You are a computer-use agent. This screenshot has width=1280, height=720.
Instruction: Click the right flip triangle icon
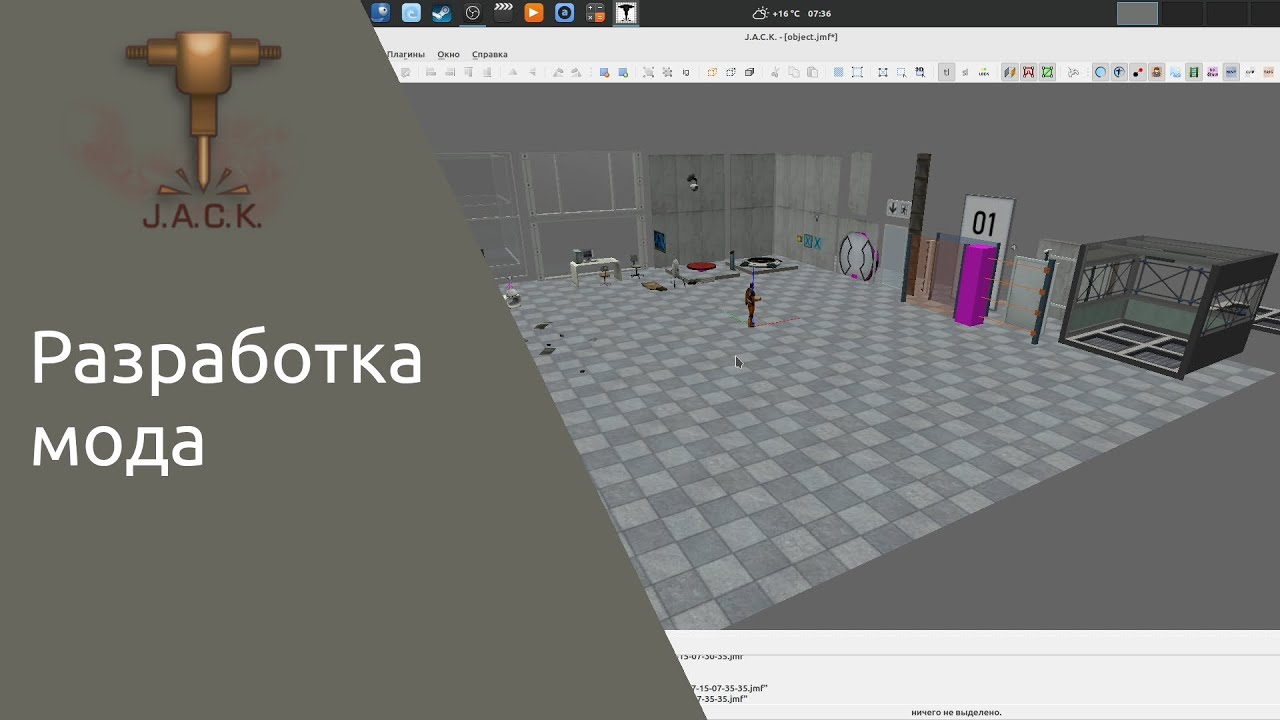point(532,72)
